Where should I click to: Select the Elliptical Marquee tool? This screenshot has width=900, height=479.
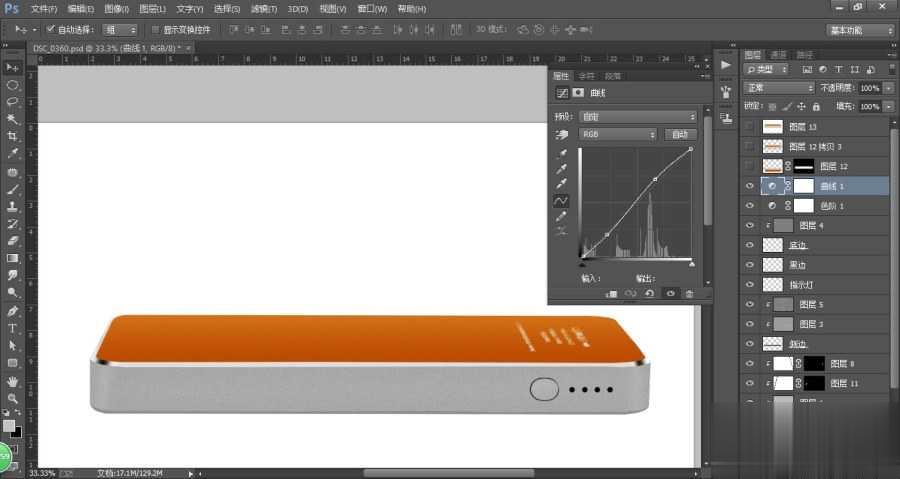[12, 85]
